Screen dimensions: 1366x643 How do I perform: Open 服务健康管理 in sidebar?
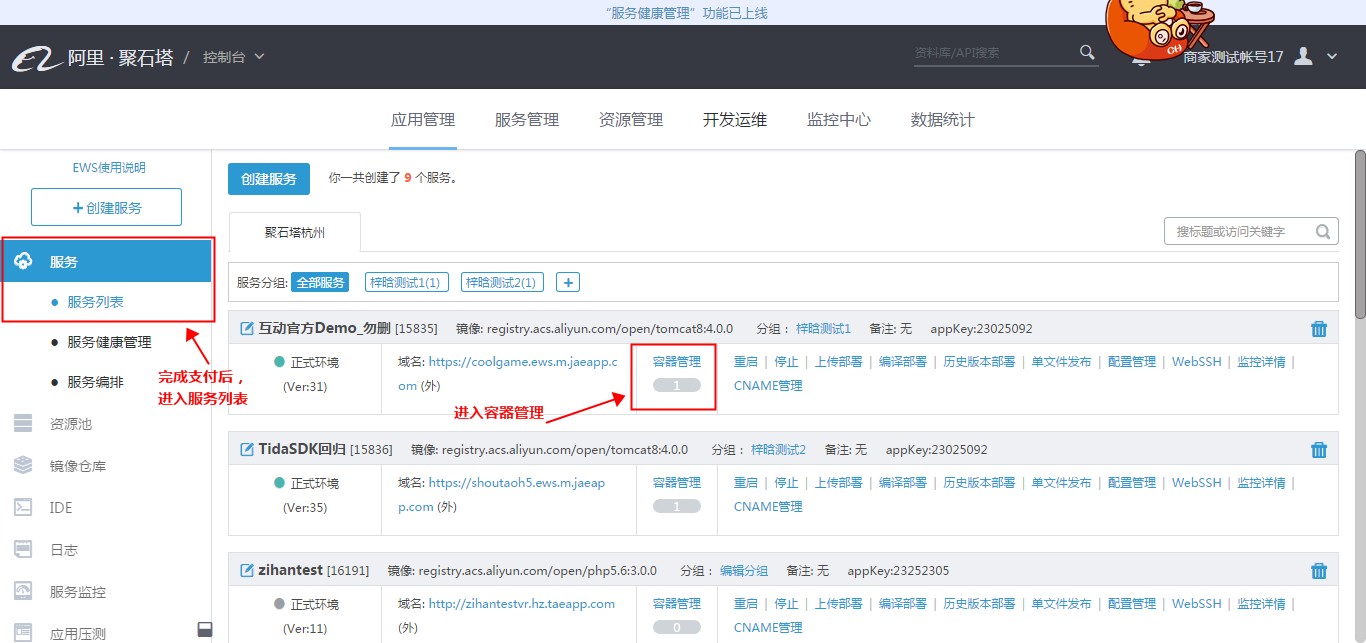pos(110,342)
